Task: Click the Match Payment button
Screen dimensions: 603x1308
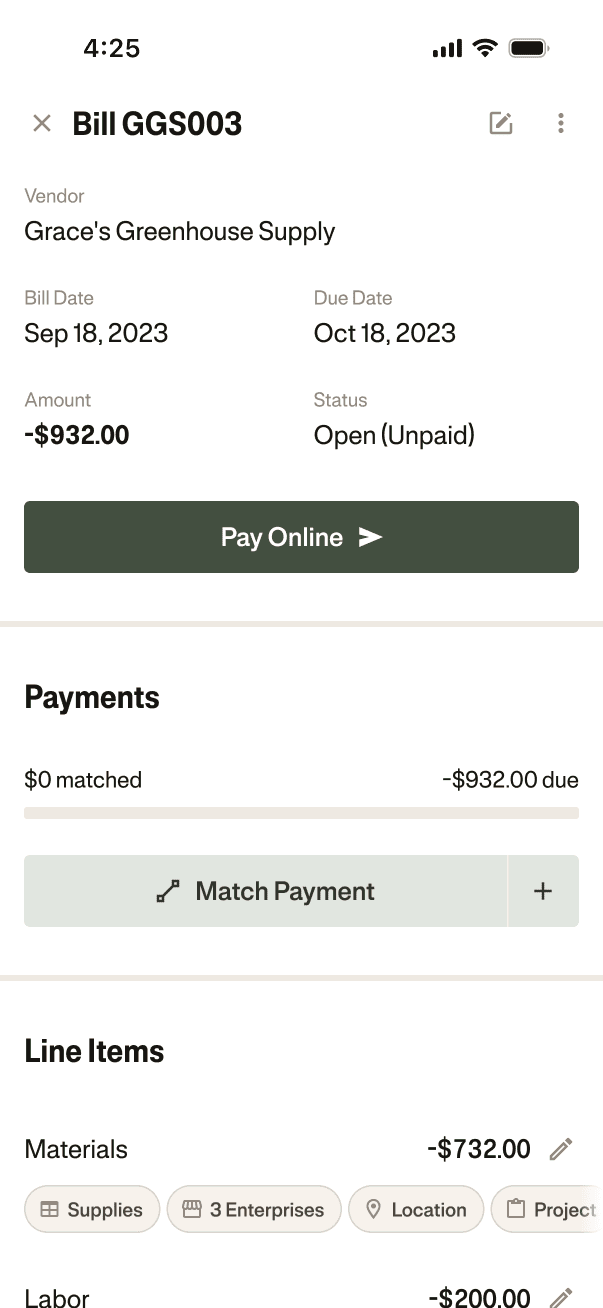Action: [265, 890]
